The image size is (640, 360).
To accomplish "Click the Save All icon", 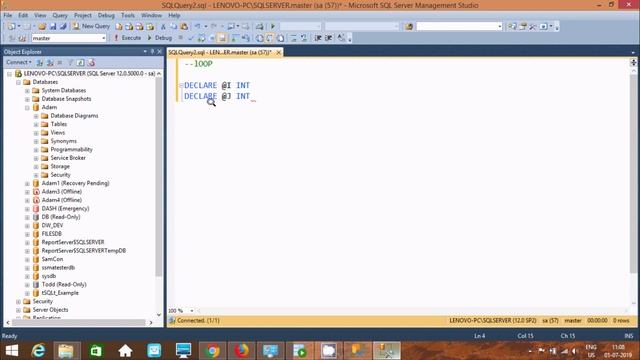I will pos(63,27).
